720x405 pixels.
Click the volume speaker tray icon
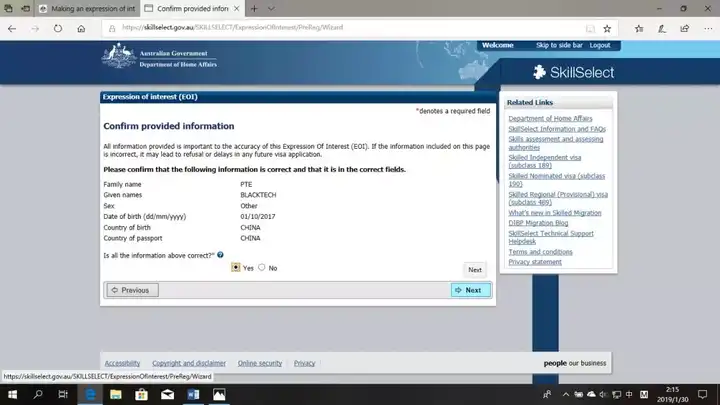point(603,394)
